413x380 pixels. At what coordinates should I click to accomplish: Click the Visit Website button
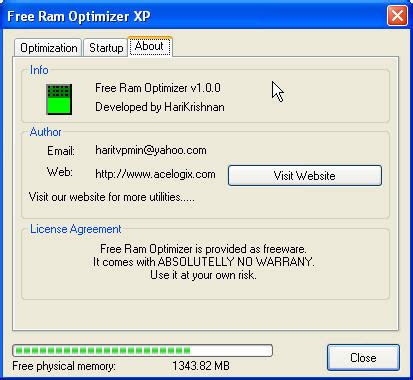point(305,175)
